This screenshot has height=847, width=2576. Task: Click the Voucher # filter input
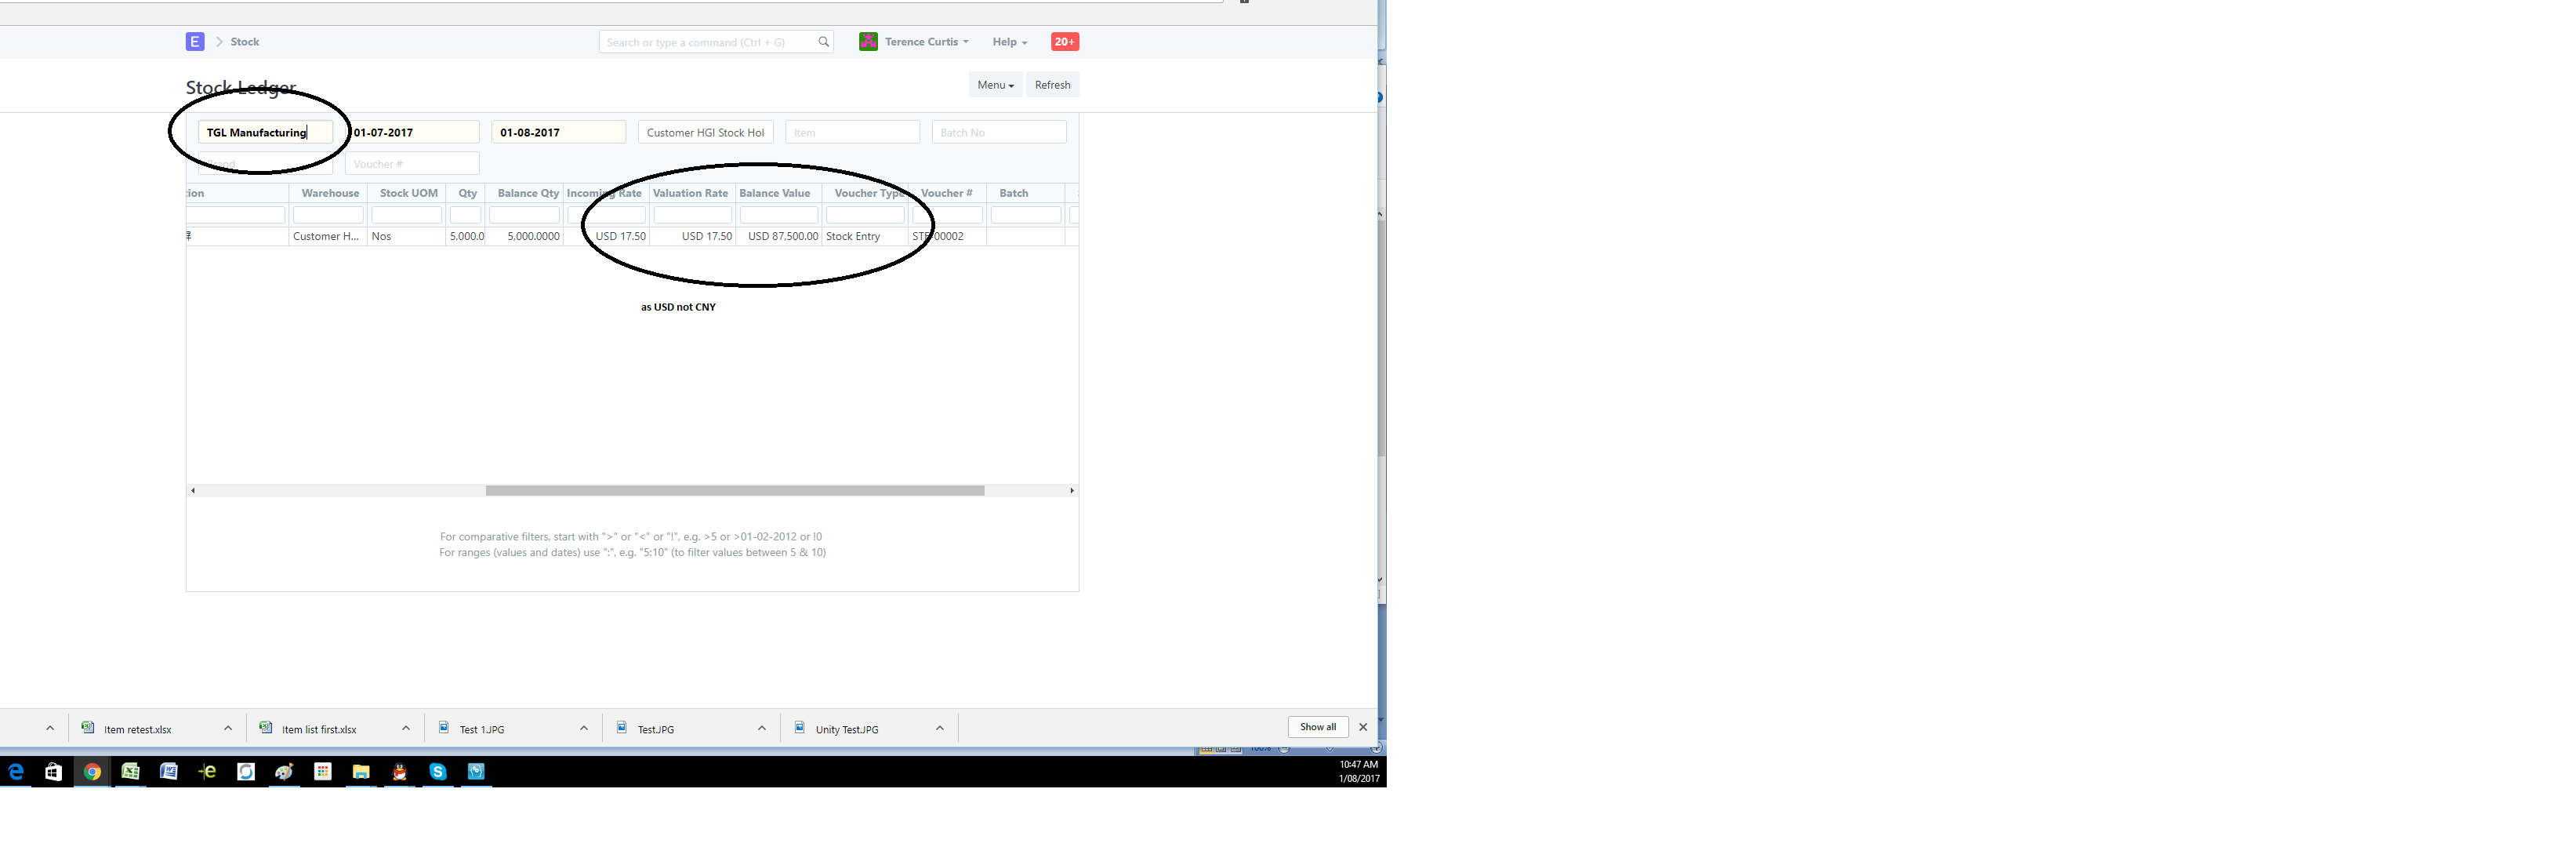pyautogui.click(x=412, y=164)
